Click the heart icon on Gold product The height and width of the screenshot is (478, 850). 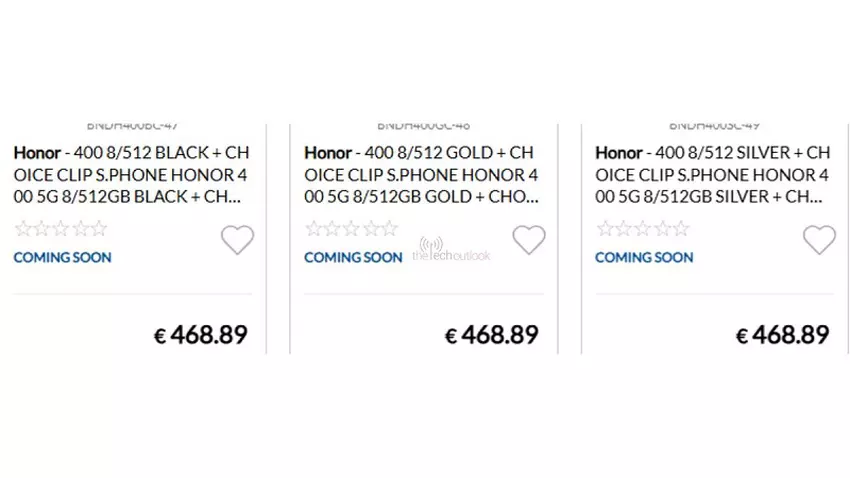pos(529,240)
